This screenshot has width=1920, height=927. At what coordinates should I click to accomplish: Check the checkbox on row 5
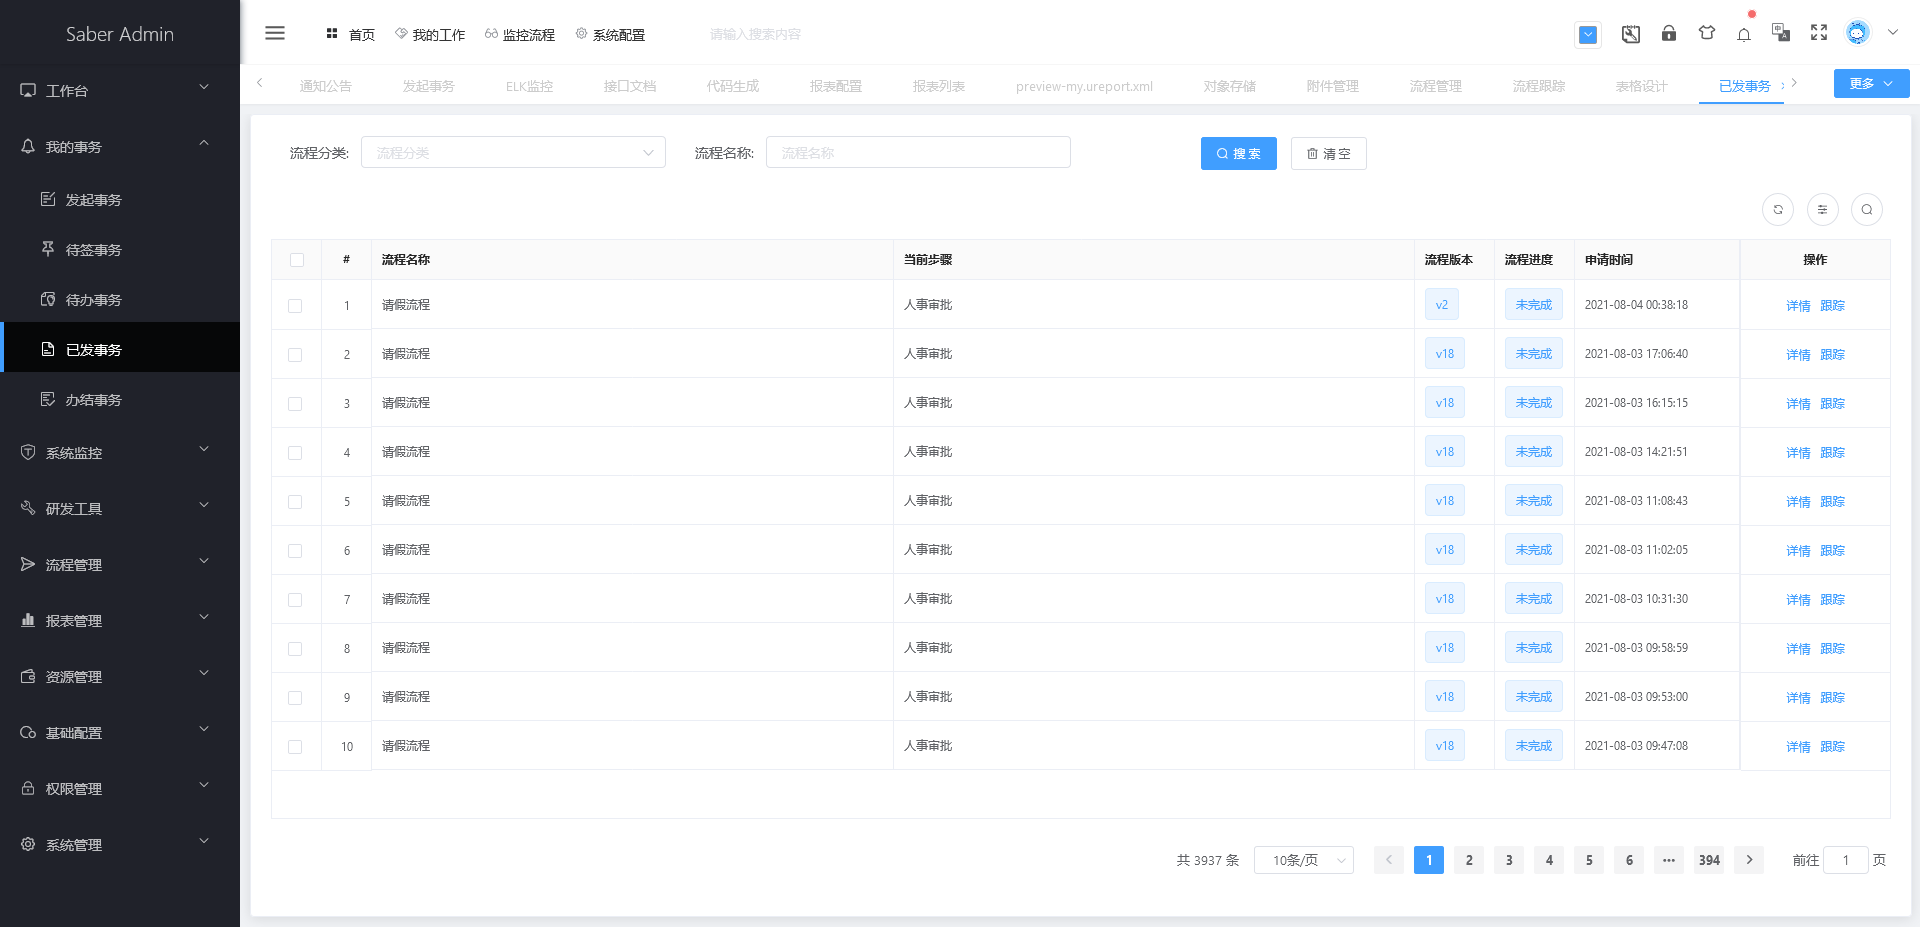click(296, 501)
